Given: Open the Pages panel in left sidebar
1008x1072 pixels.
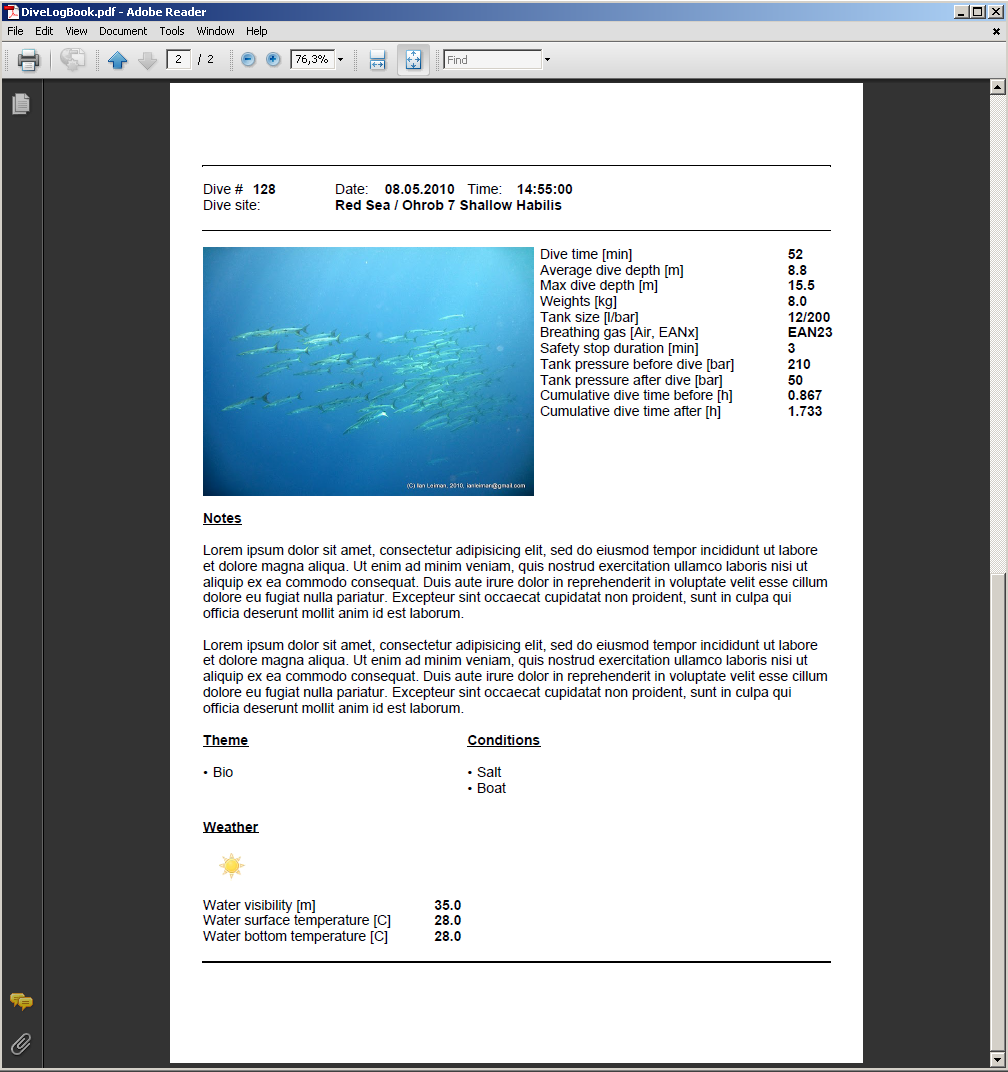Looking at the screenshot, I should pyautogui.click(x=21, y=104).
